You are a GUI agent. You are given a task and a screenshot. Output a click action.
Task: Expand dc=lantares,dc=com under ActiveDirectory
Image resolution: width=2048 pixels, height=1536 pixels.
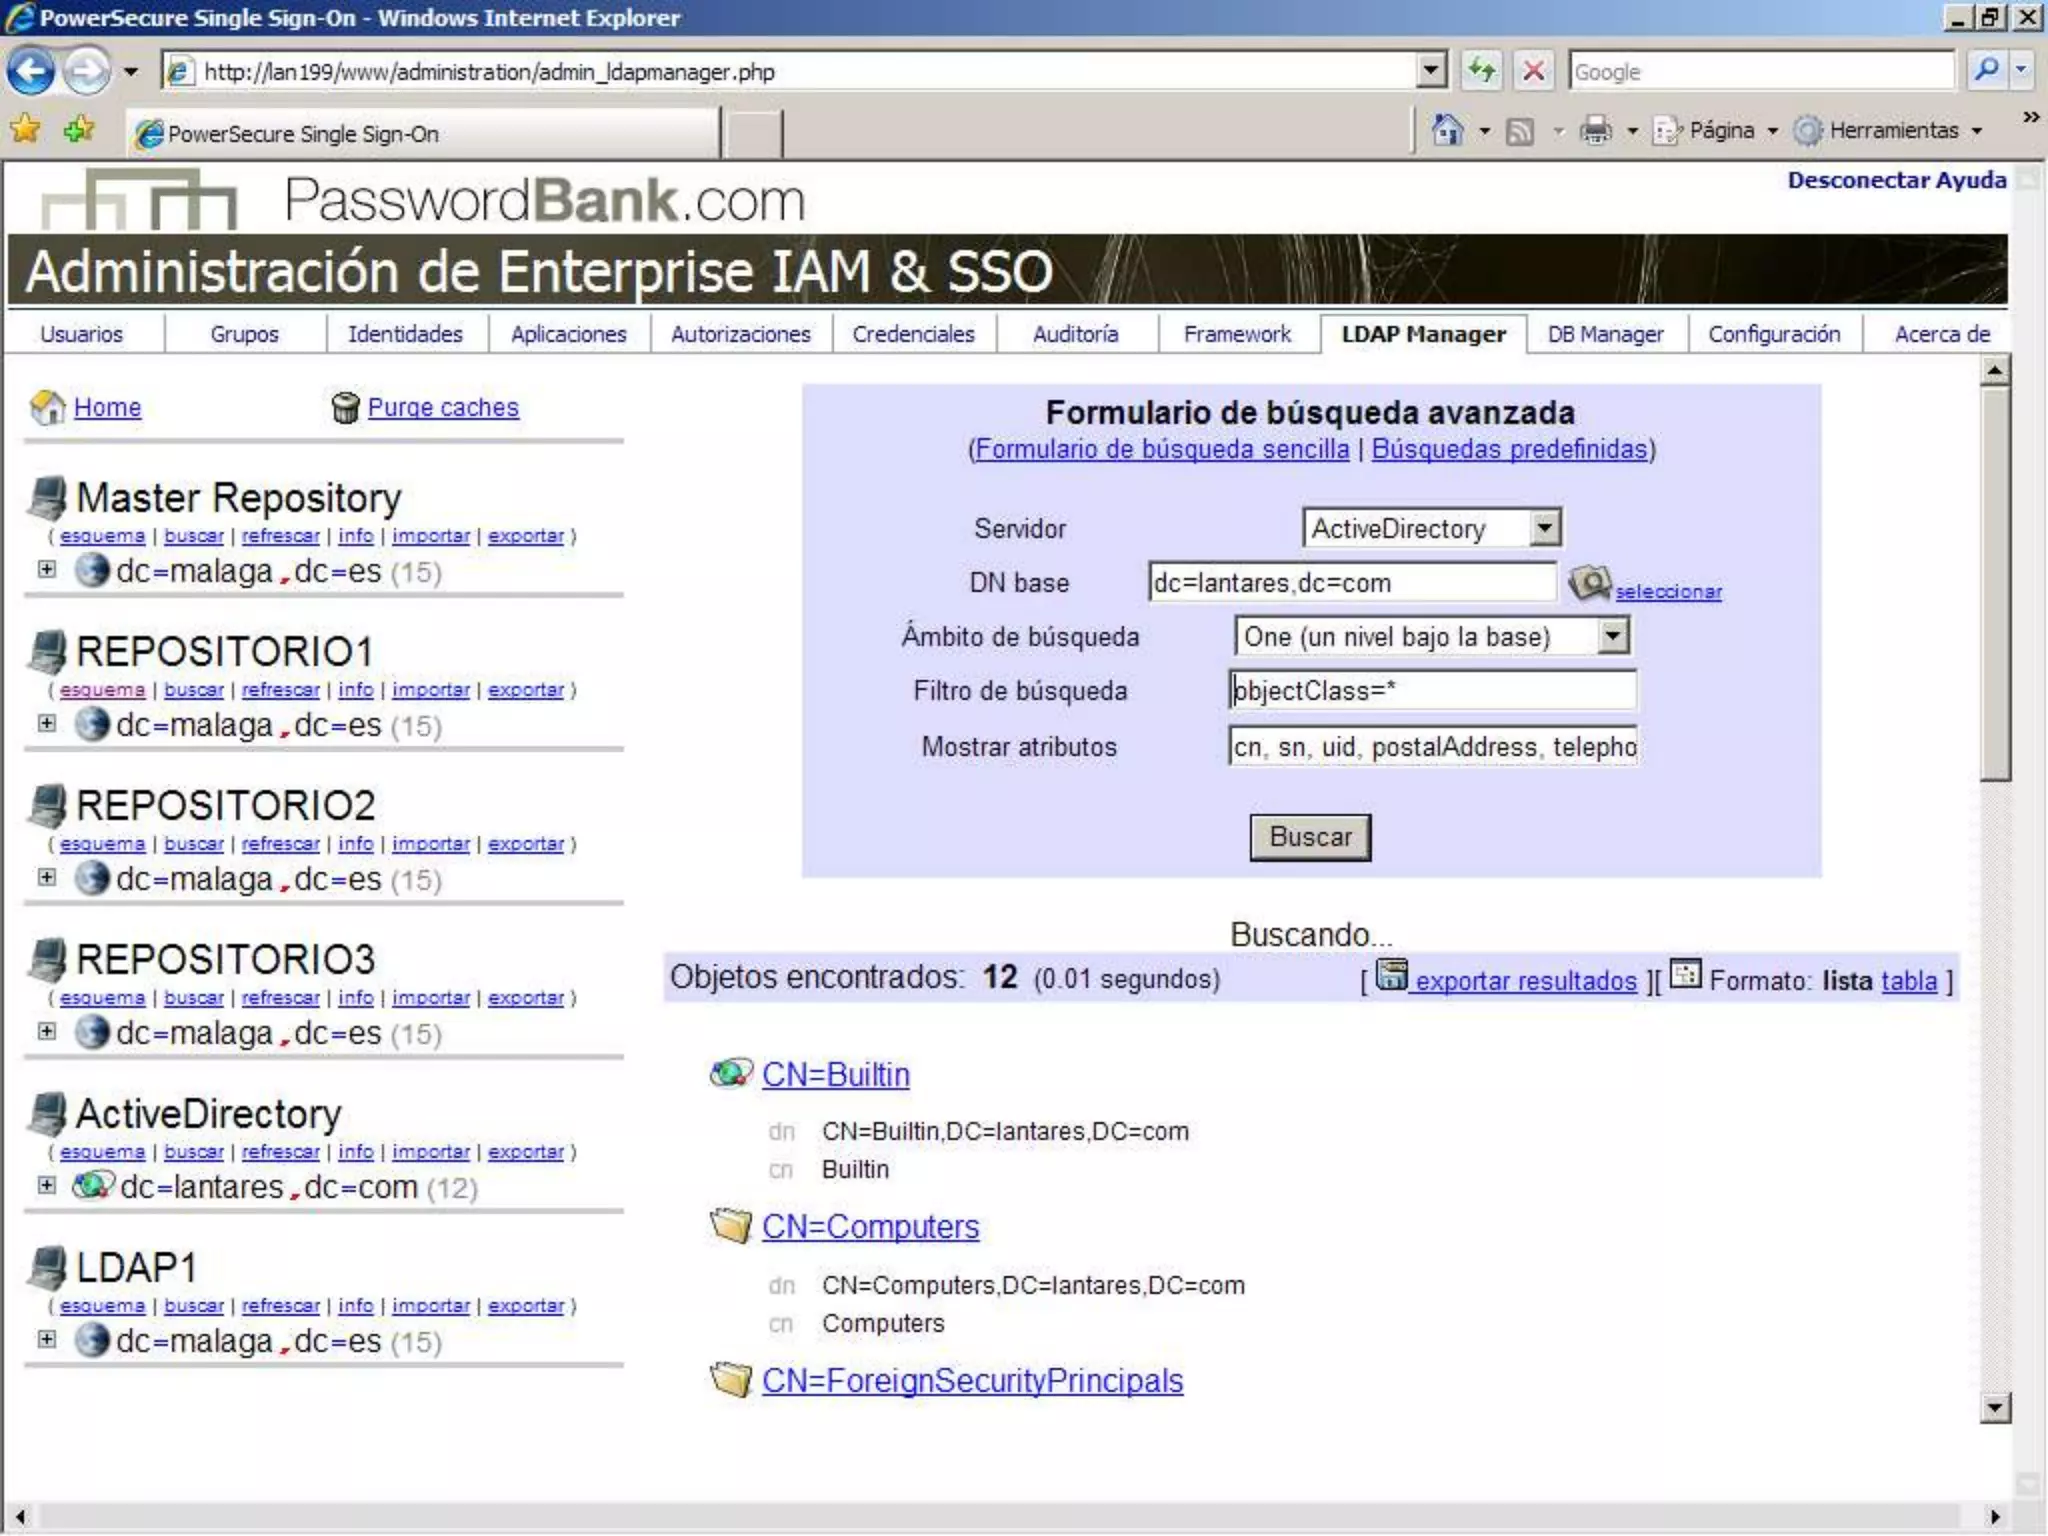46,1185
